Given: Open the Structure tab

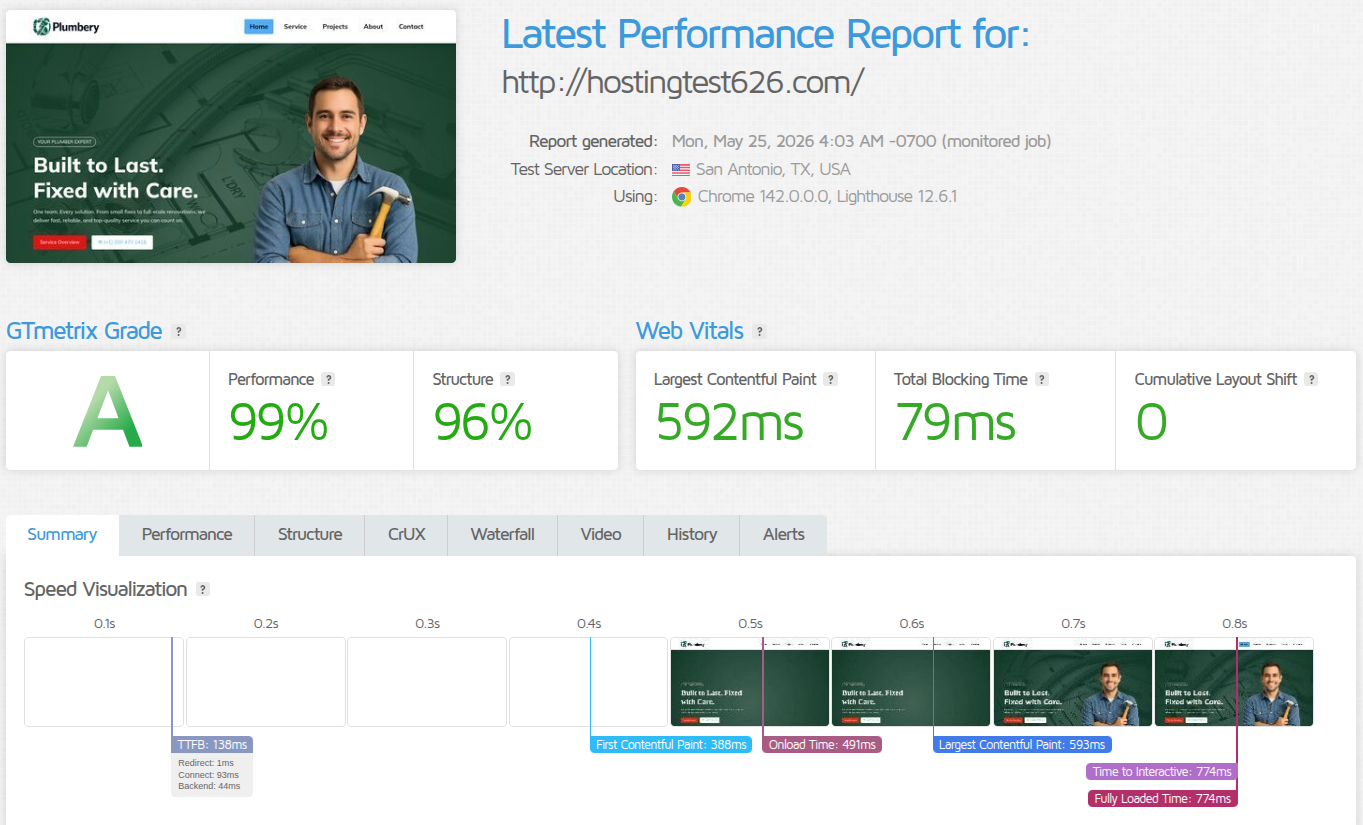Looking at the screenshot, I should pos(310,535).
